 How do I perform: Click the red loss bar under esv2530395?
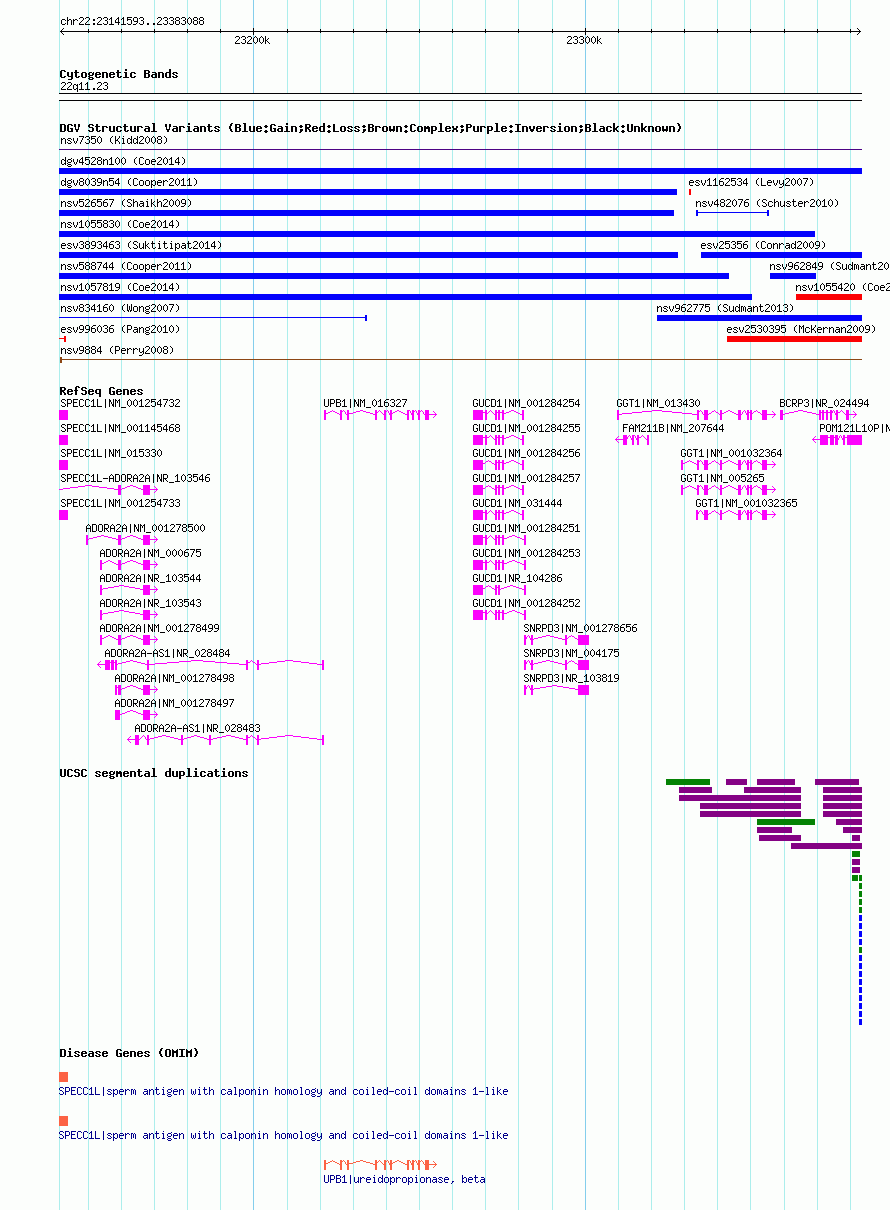click(x=794, y=339)
